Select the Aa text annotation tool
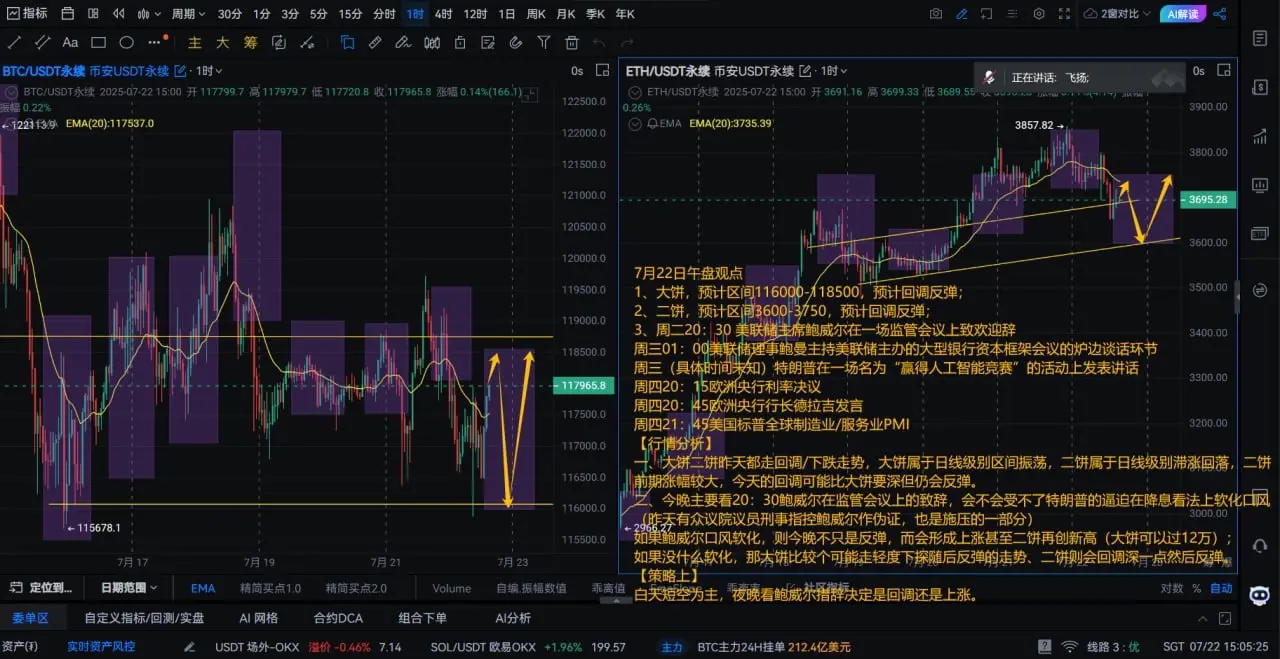 (70, 43)
